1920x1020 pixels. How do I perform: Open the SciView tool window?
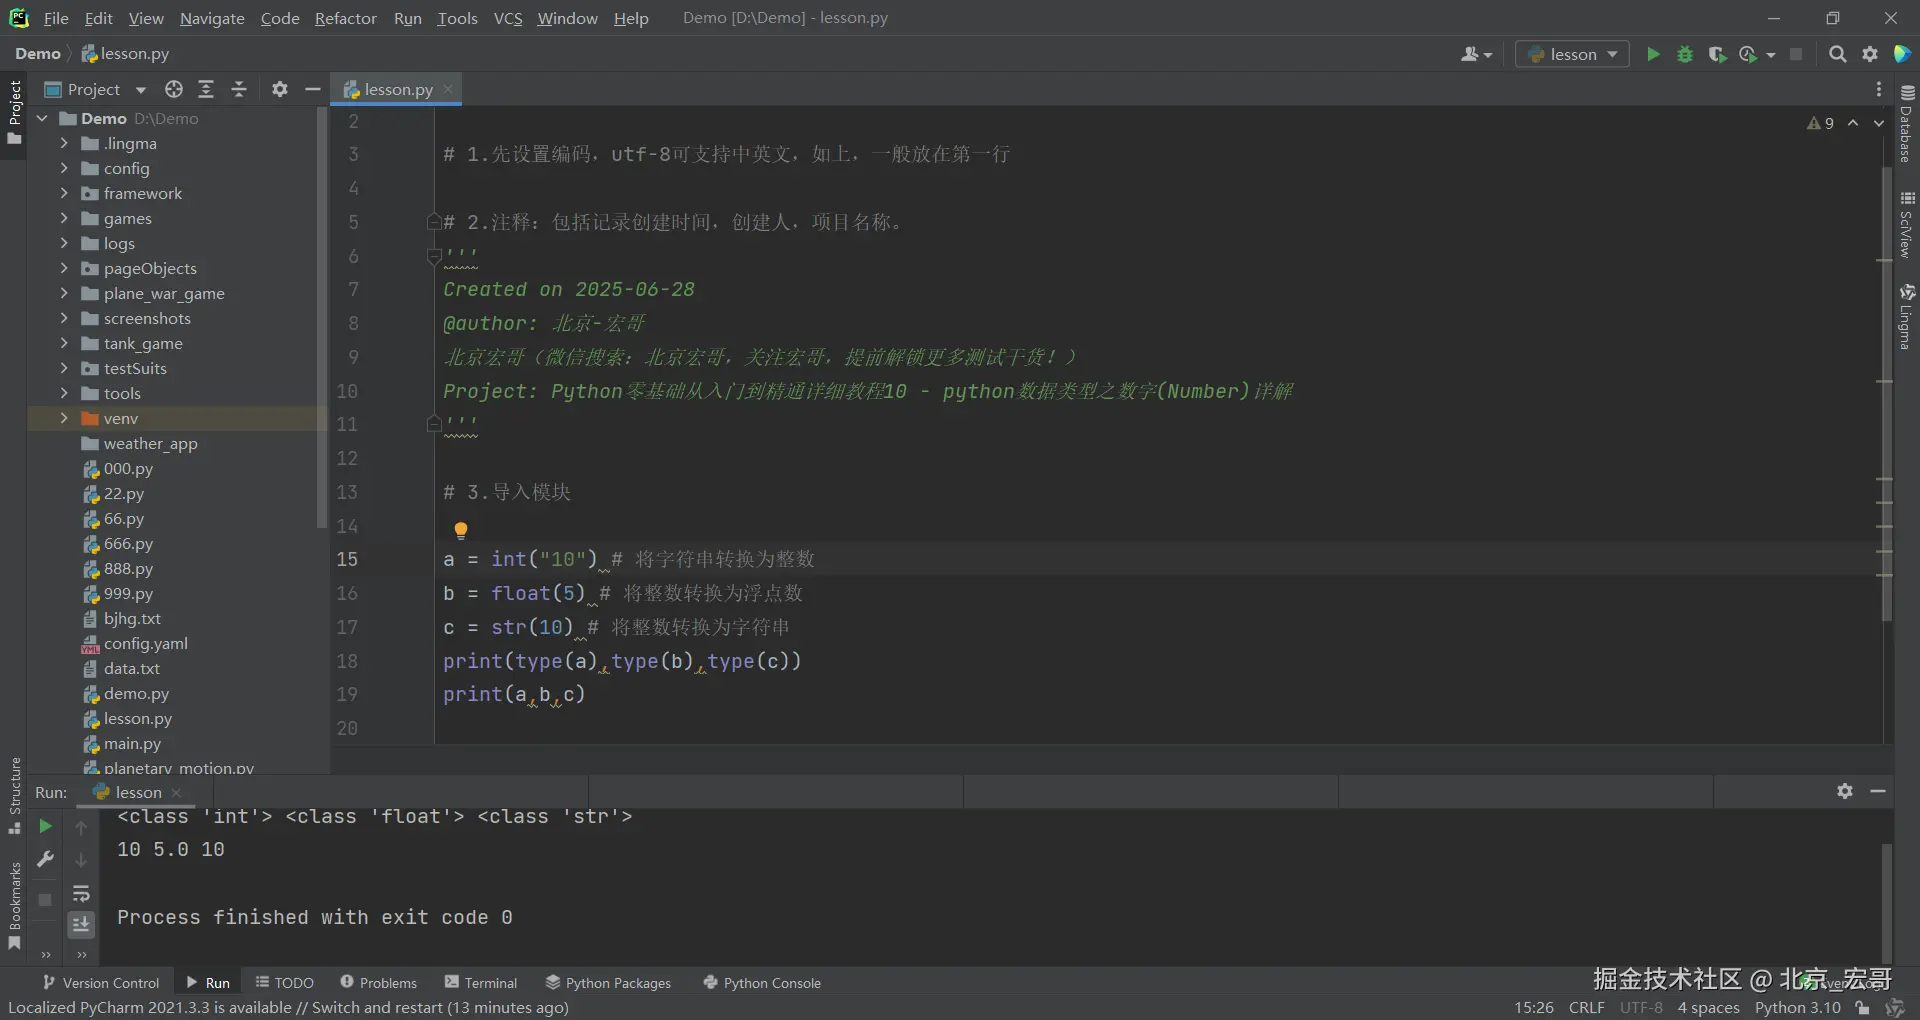1907,225
